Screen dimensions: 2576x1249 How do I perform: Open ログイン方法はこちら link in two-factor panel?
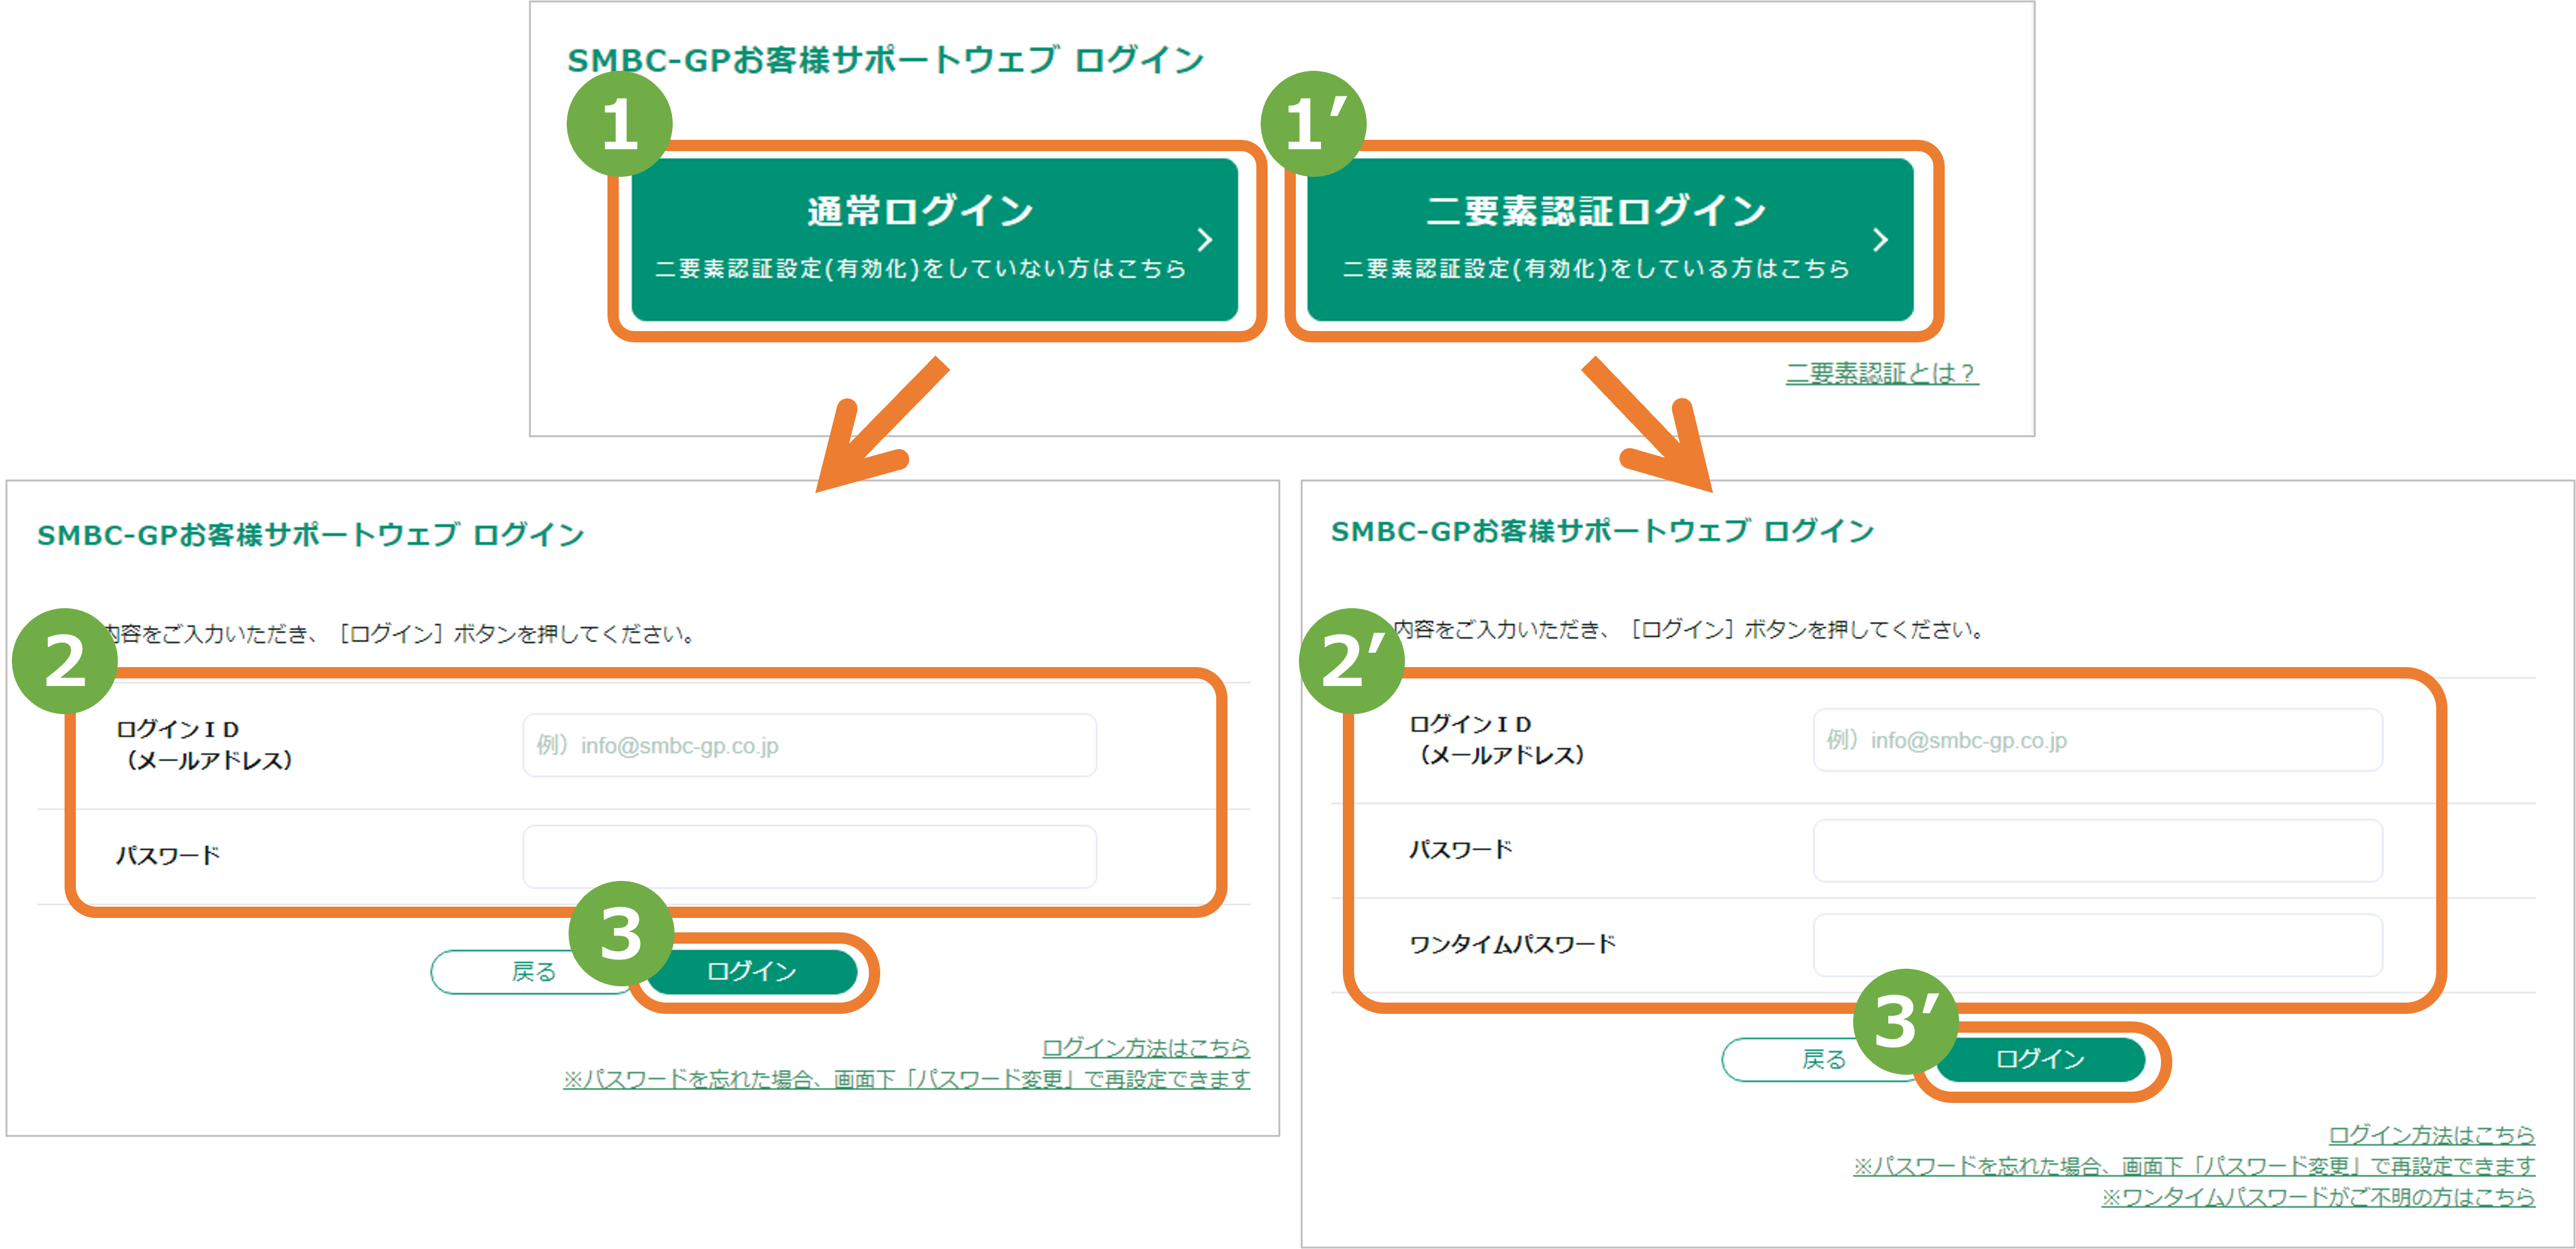(x=2432, y=1134)
